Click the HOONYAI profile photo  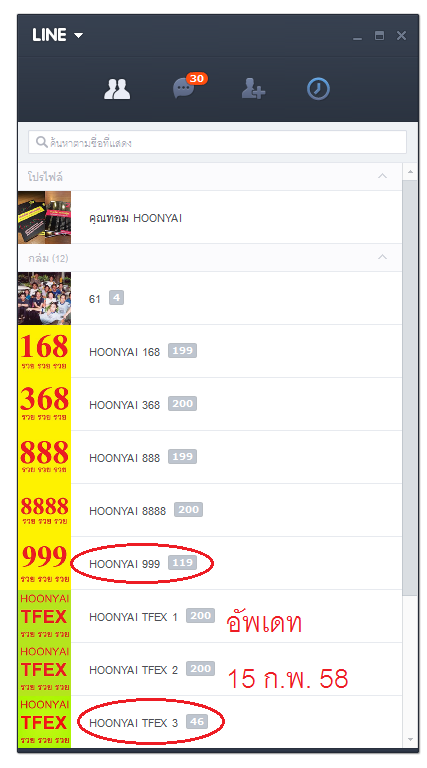45,217
